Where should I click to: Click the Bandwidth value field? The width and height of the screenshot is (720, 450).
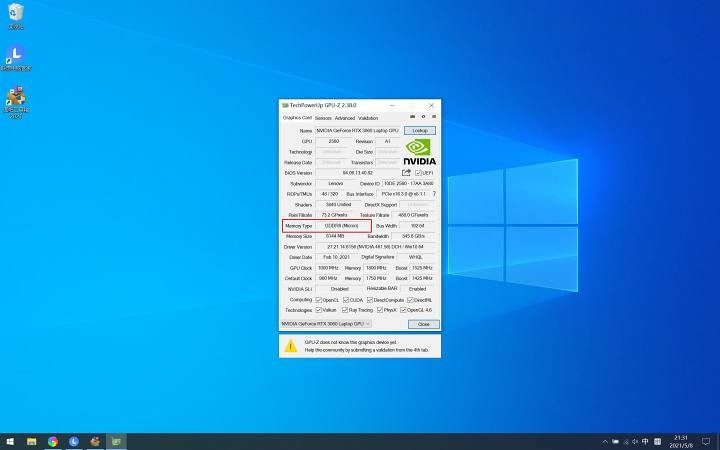[x=413, y=236]
